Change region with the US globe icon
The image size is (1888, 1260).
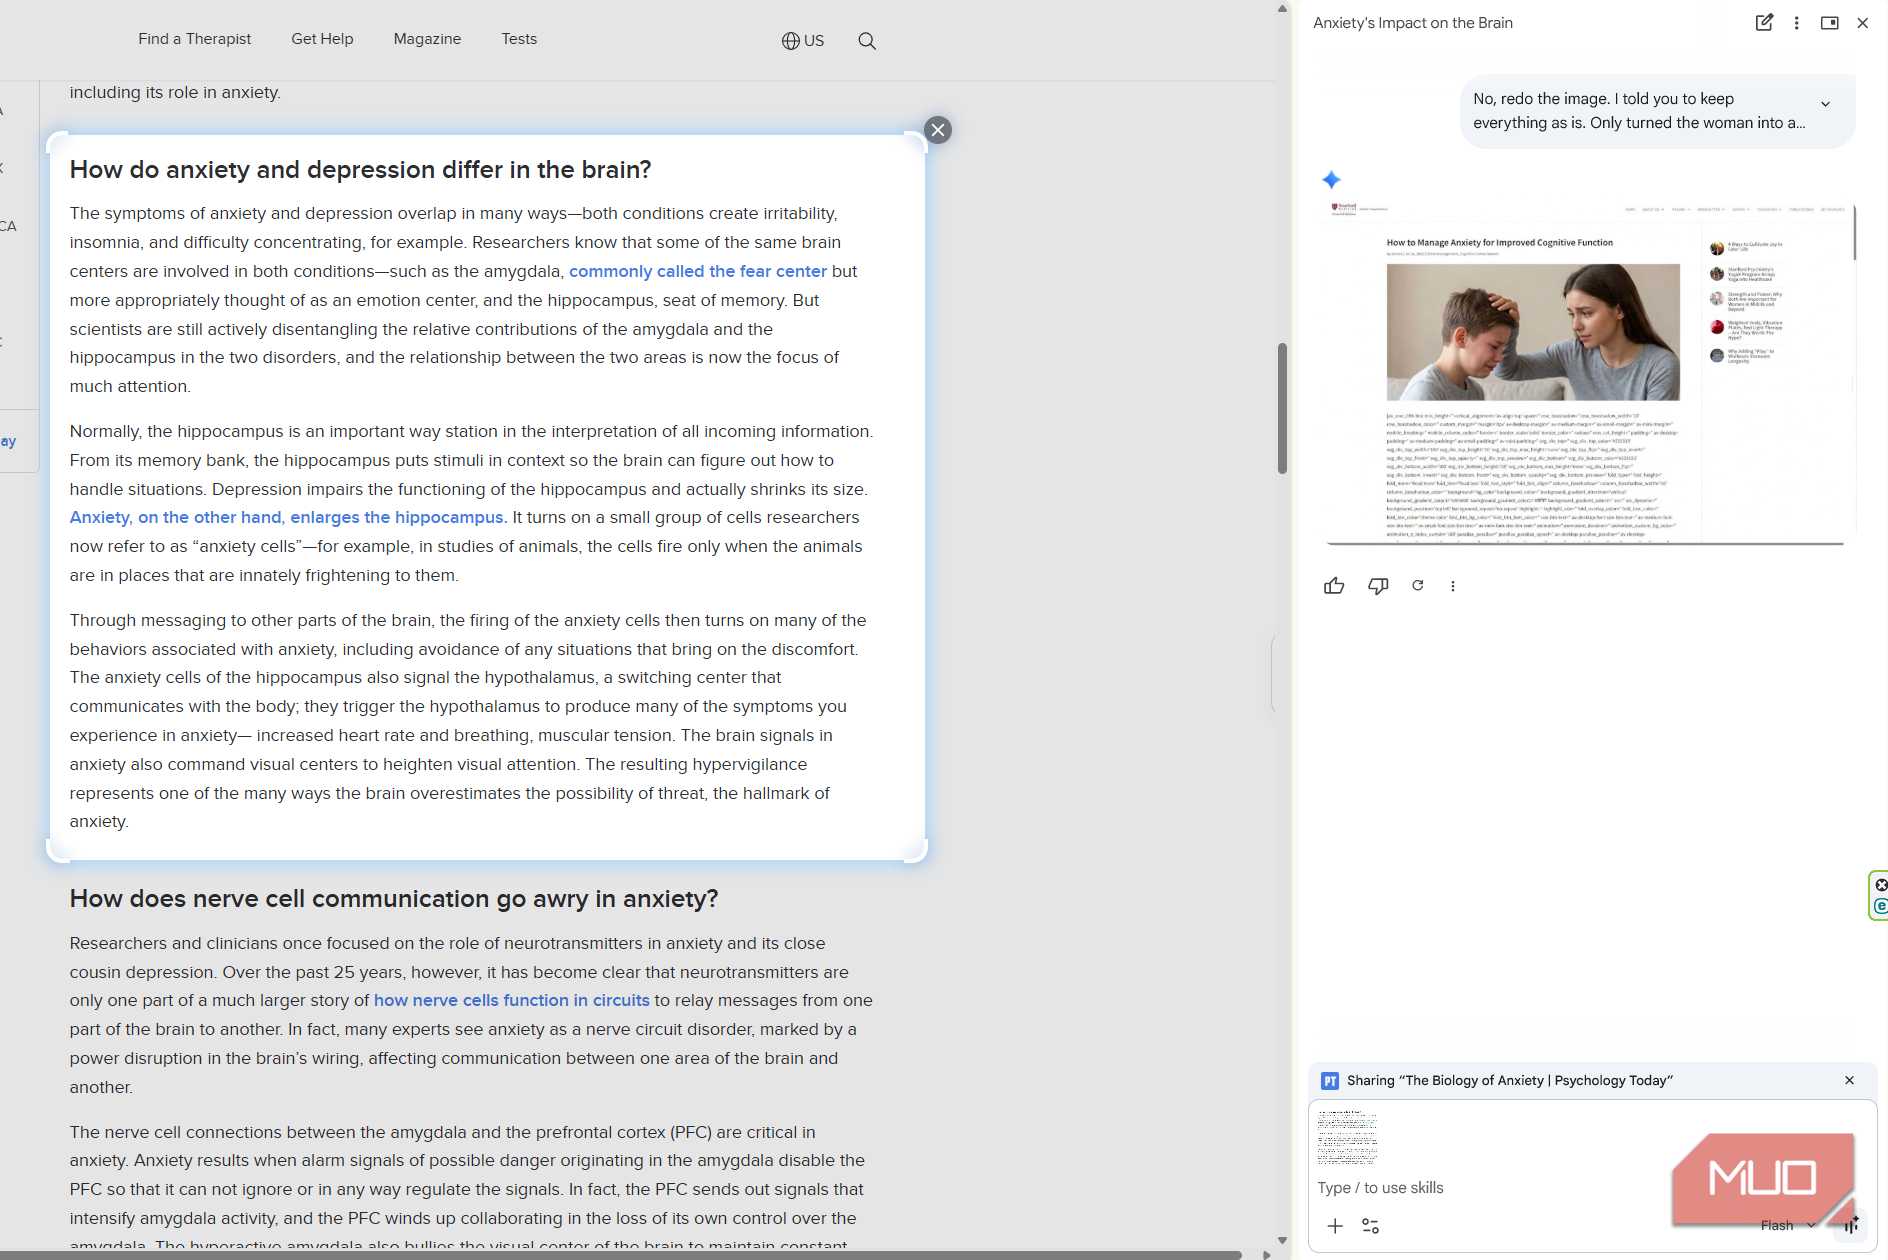803,41
